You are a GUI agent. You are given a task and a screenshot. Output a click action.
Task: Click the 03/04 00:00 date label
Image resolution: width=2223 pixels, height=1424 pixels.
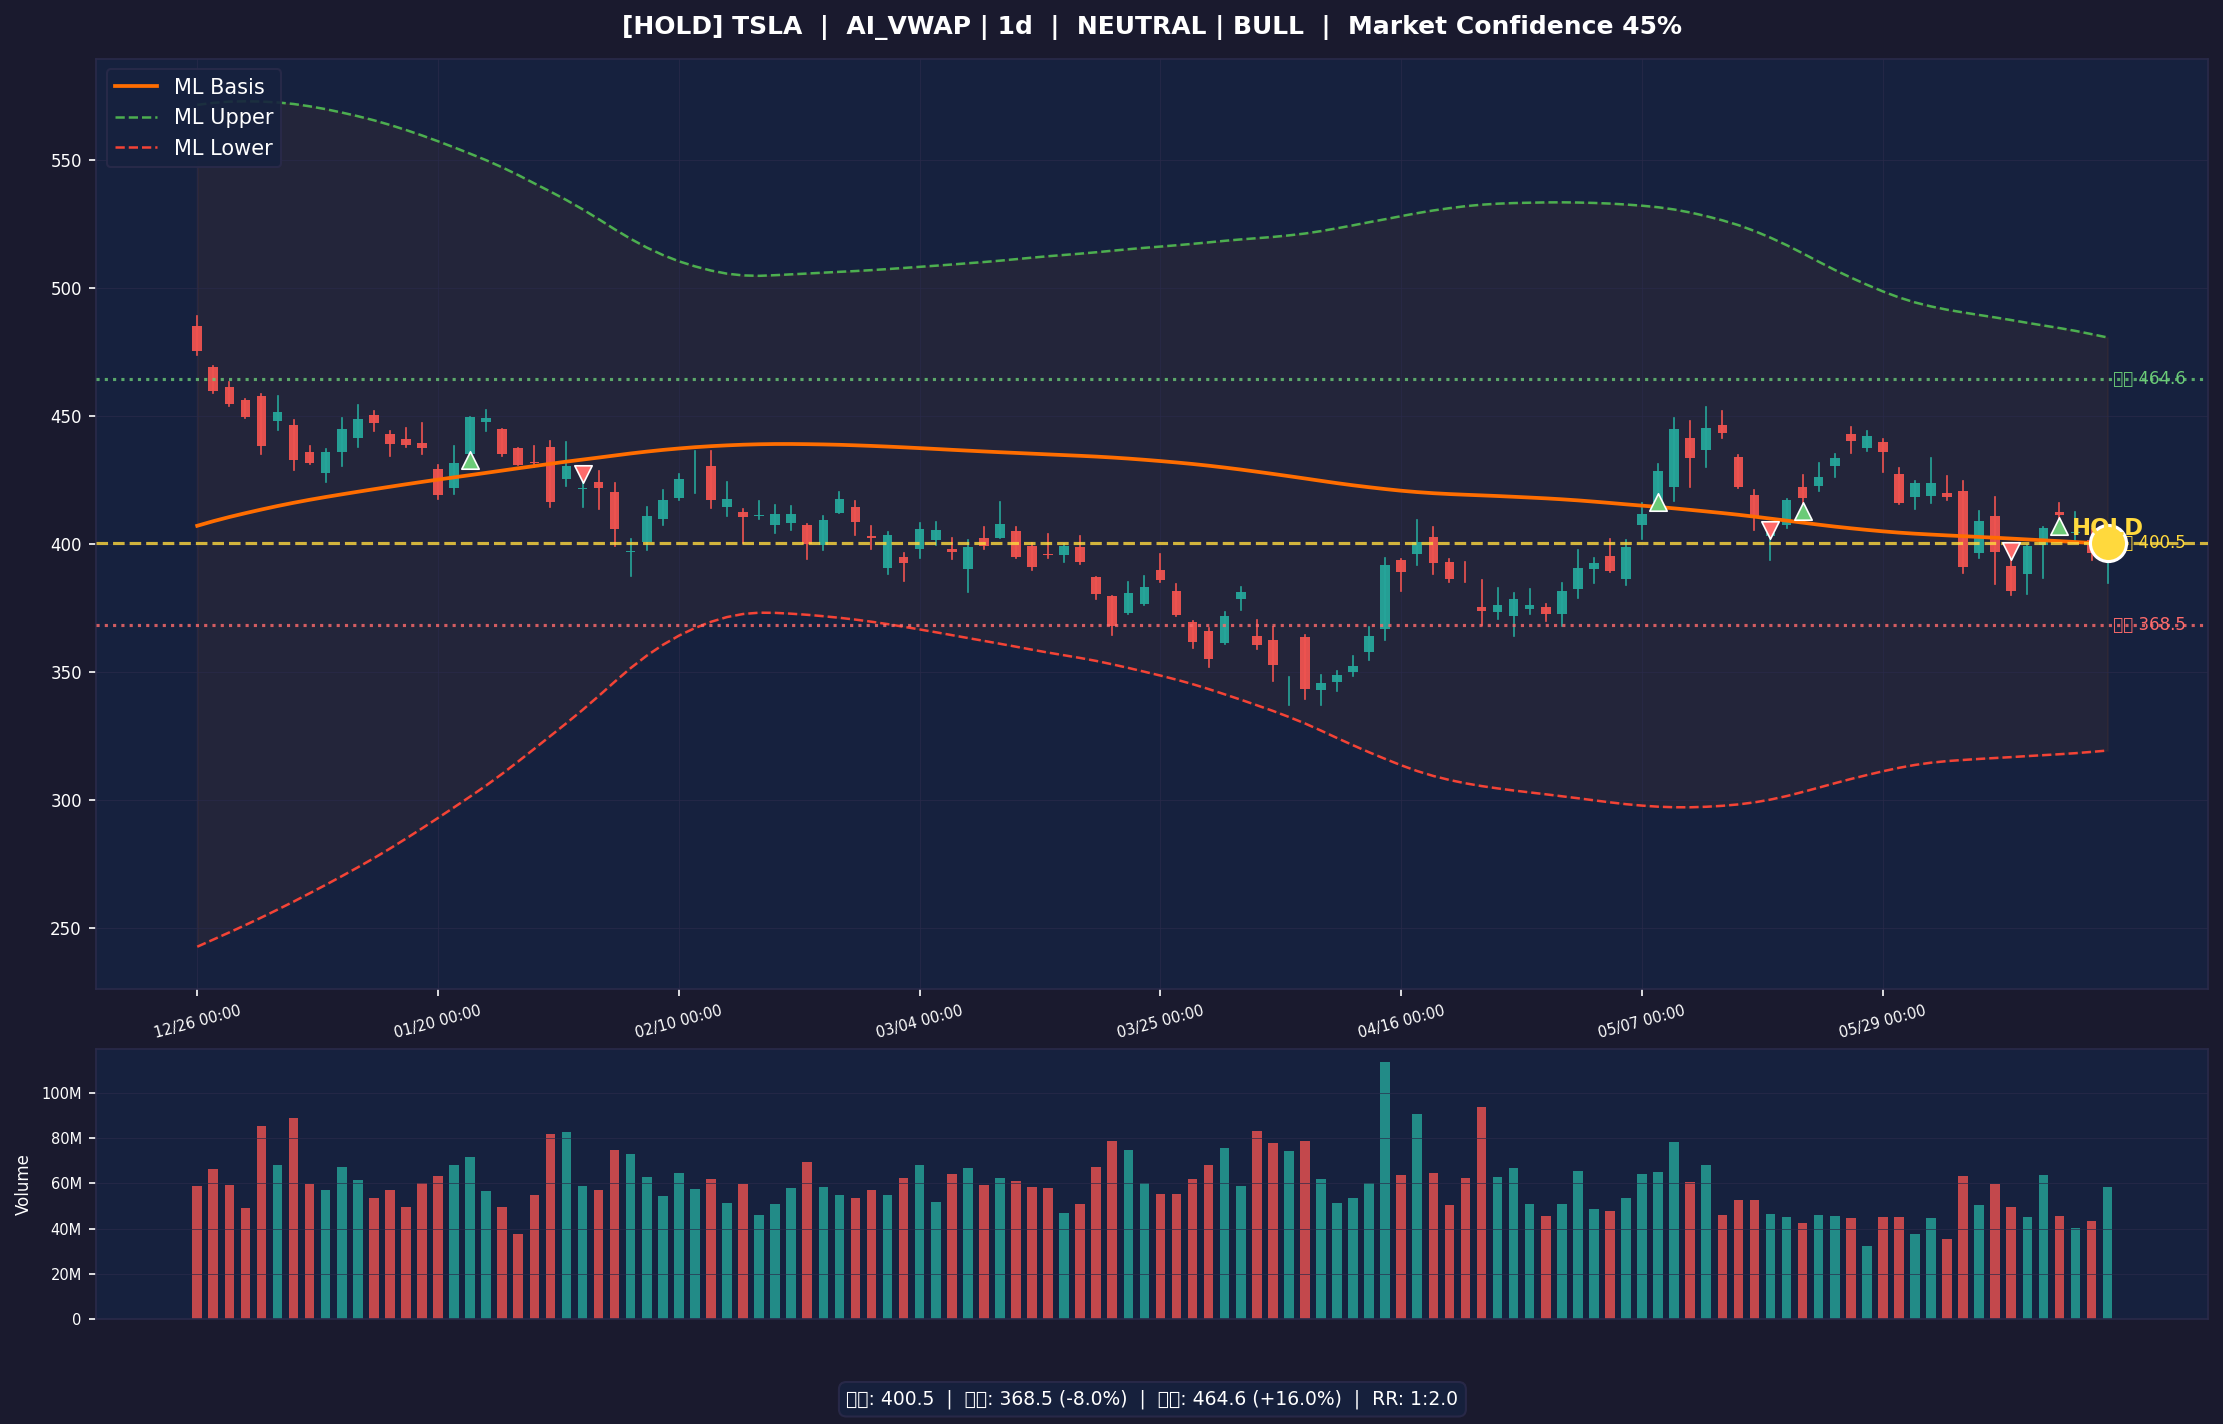tap(919, 1021)
